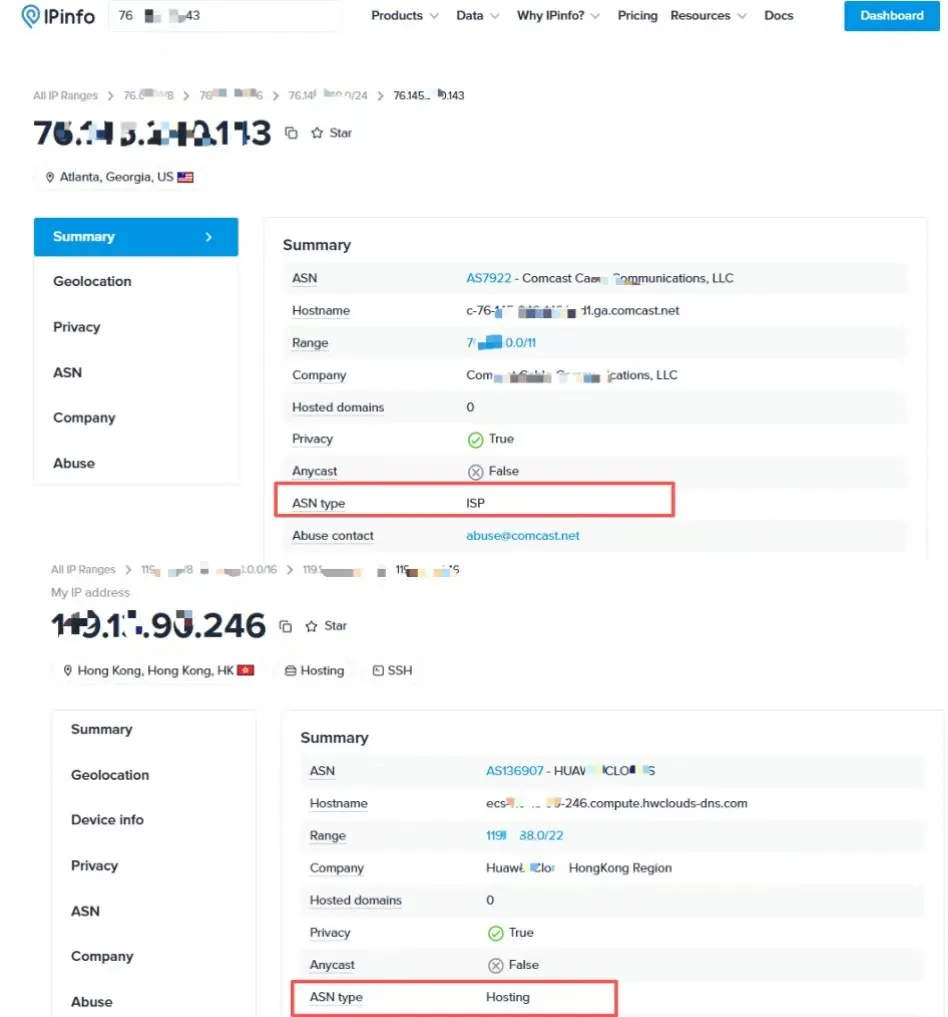Click the US flag next to Atlanta
This screenshot has width=948, height=1017.
coord(183,177)
